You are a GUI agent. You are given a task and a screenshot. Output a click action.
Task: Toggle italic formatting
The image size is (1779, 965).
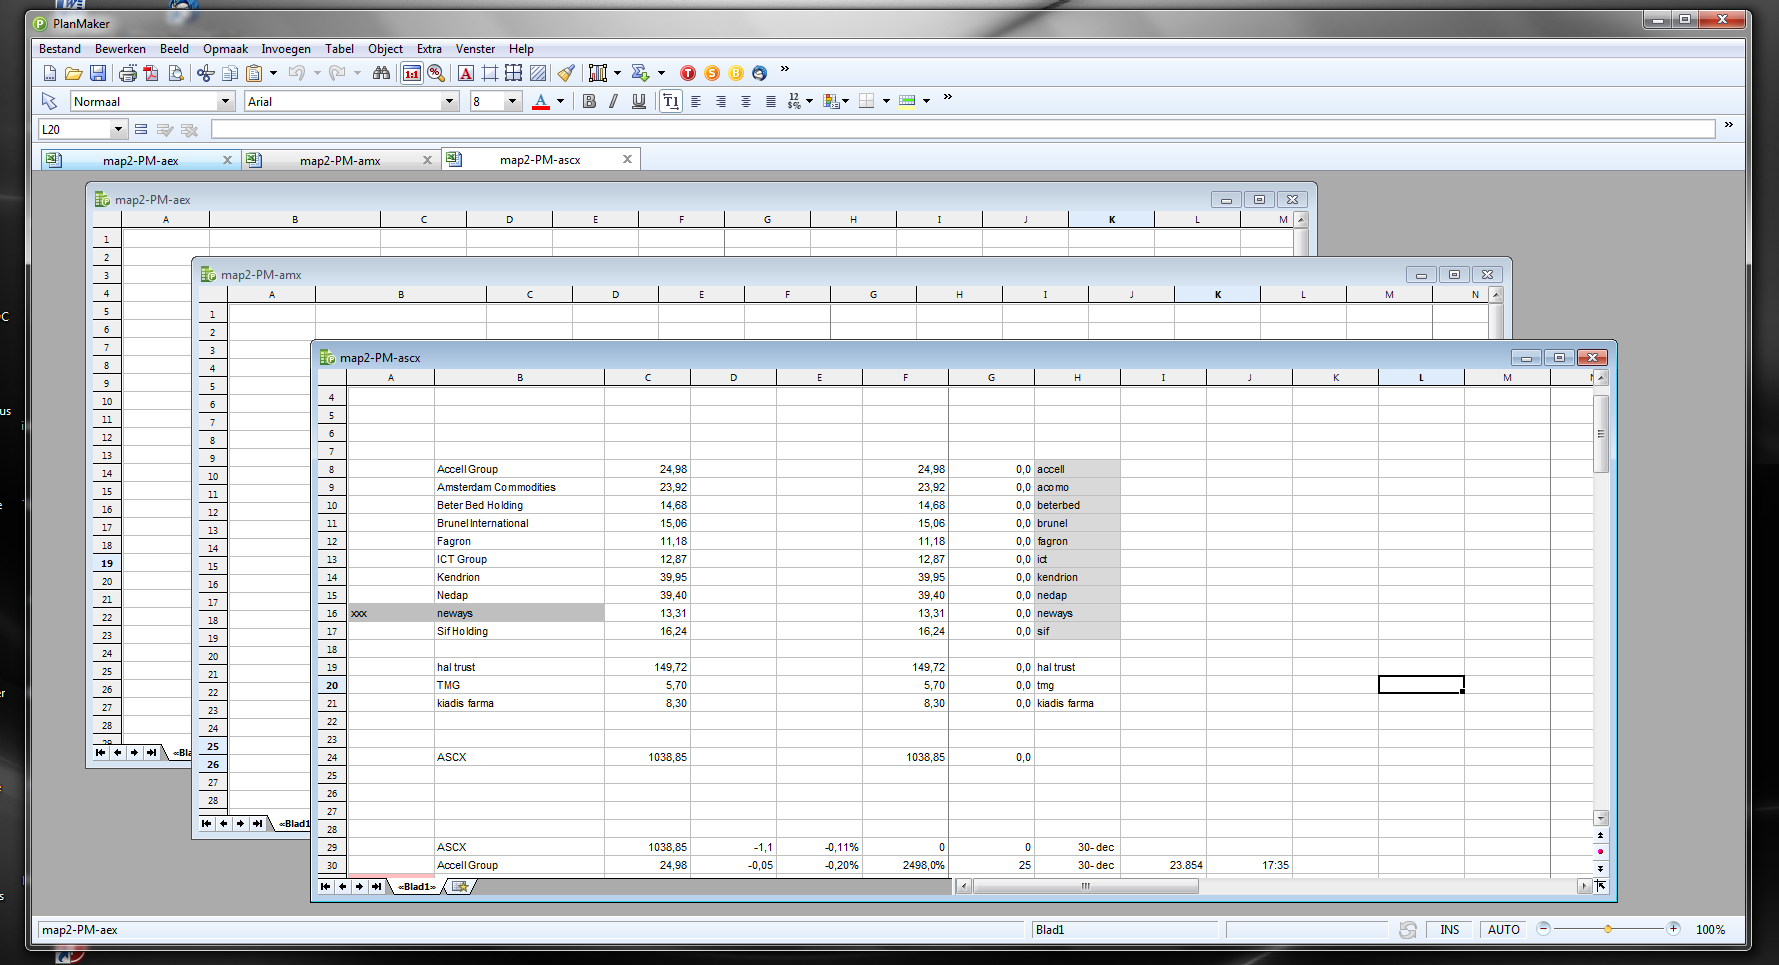click(613, 101)
